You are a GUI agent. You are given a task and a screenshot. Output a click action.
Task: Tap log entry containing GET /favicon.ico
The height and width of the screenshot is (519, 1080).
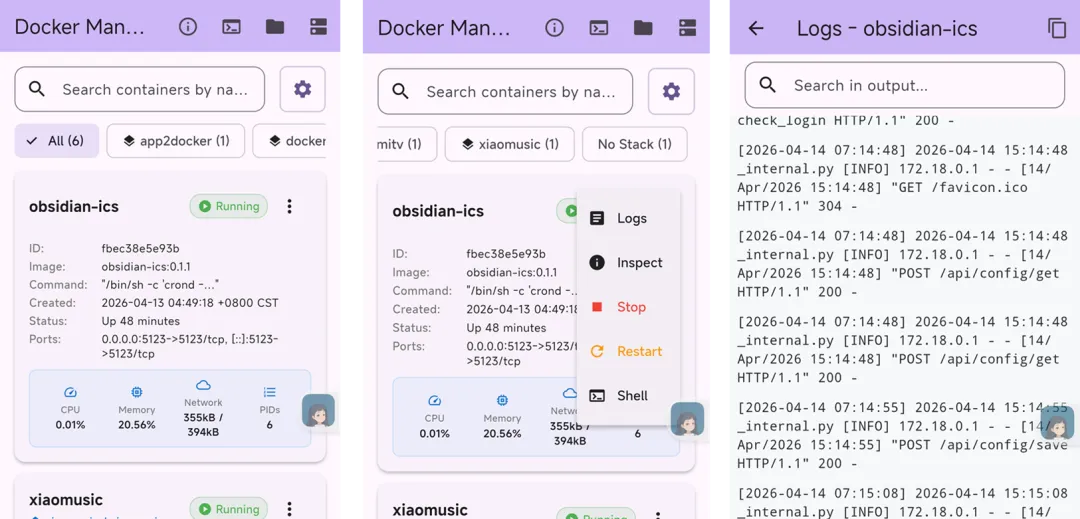click(902, 178)
